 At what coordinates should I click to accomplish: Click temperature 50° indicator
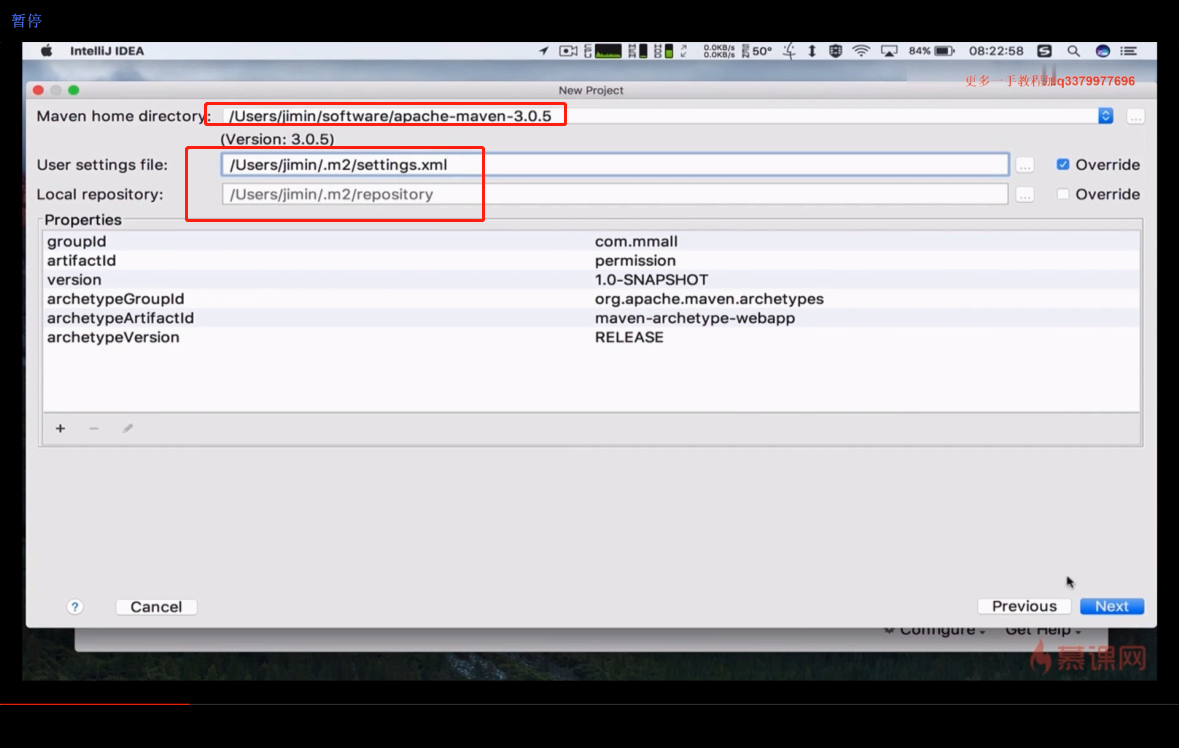(x=757, y=51)
